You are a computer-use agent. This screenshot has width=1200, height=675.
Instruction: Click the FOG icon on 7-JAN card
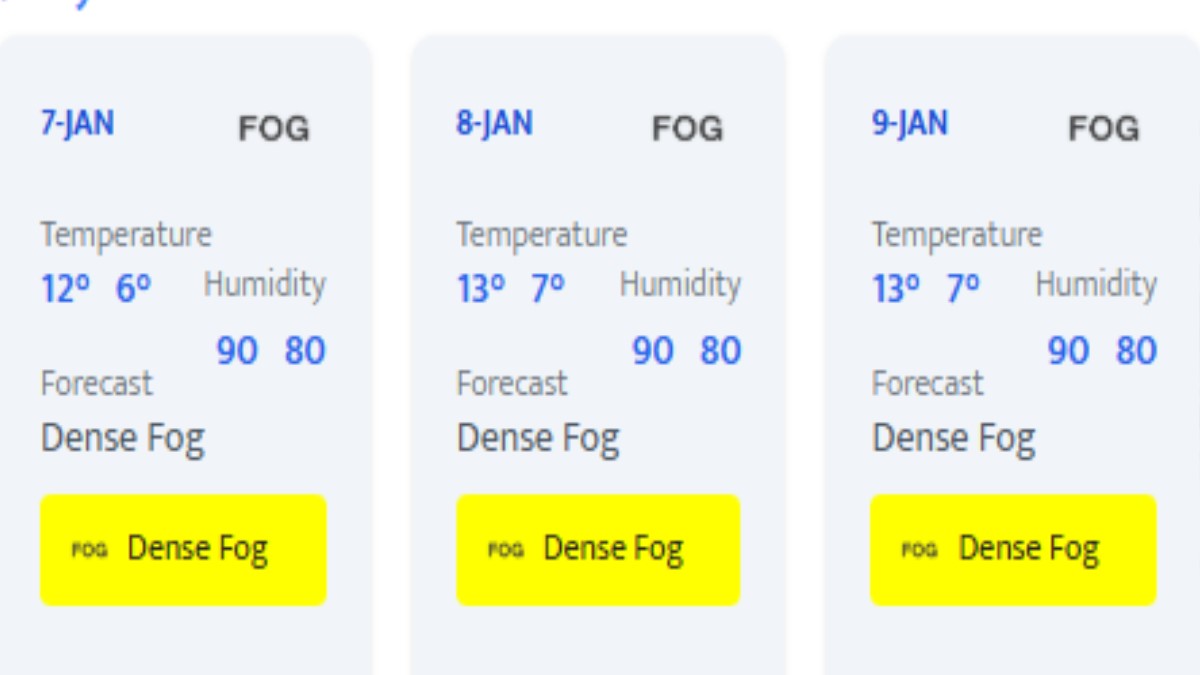pos(273,129)
